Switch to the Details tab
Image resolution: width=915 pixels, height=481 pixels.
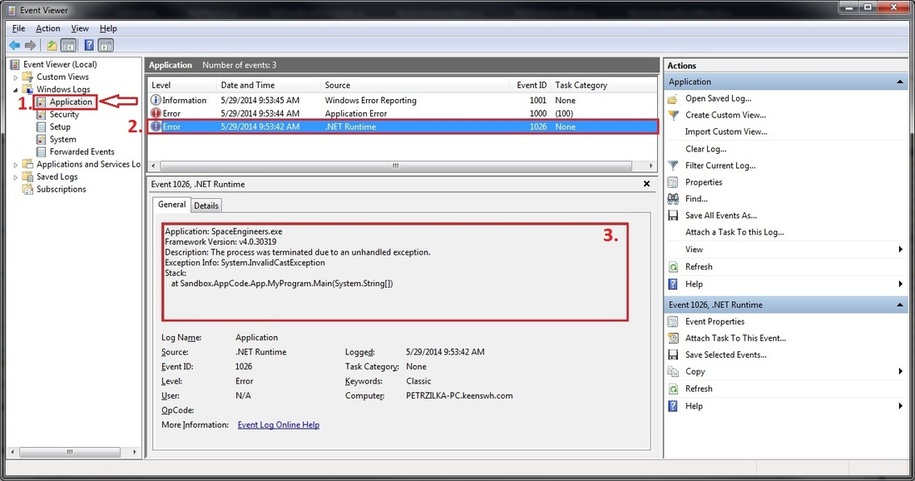tap(206, 205)
